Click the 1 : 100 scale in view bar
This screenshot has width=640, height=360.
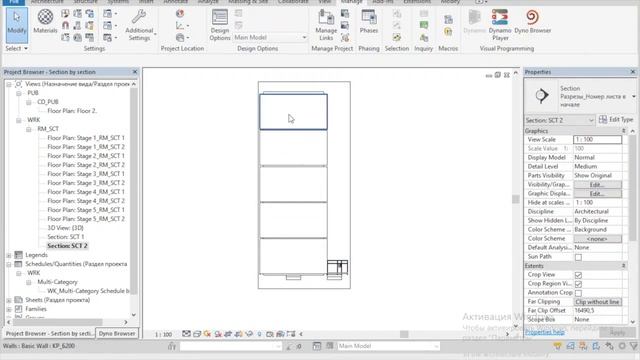pyautogui.click(x=163, y=334)
